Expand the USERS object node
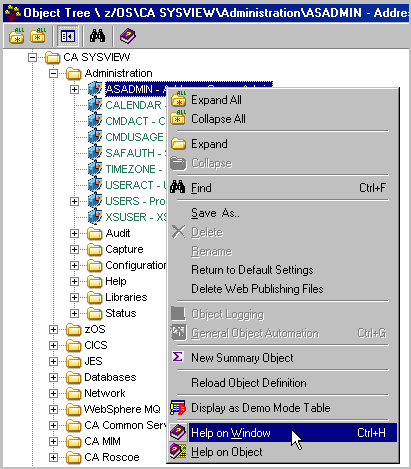The image size is (411, 469). (x=74, y=201)
